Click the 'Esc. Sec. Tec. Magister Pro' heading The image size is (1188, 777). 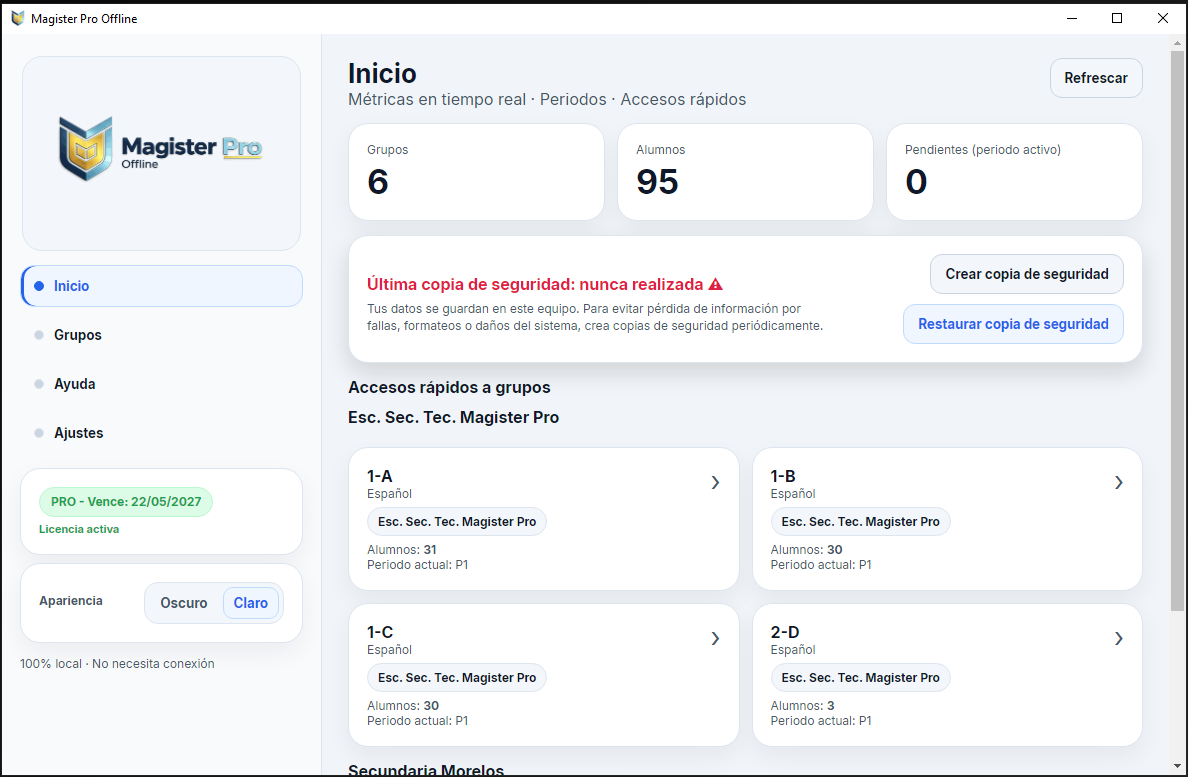coord(453,417)
